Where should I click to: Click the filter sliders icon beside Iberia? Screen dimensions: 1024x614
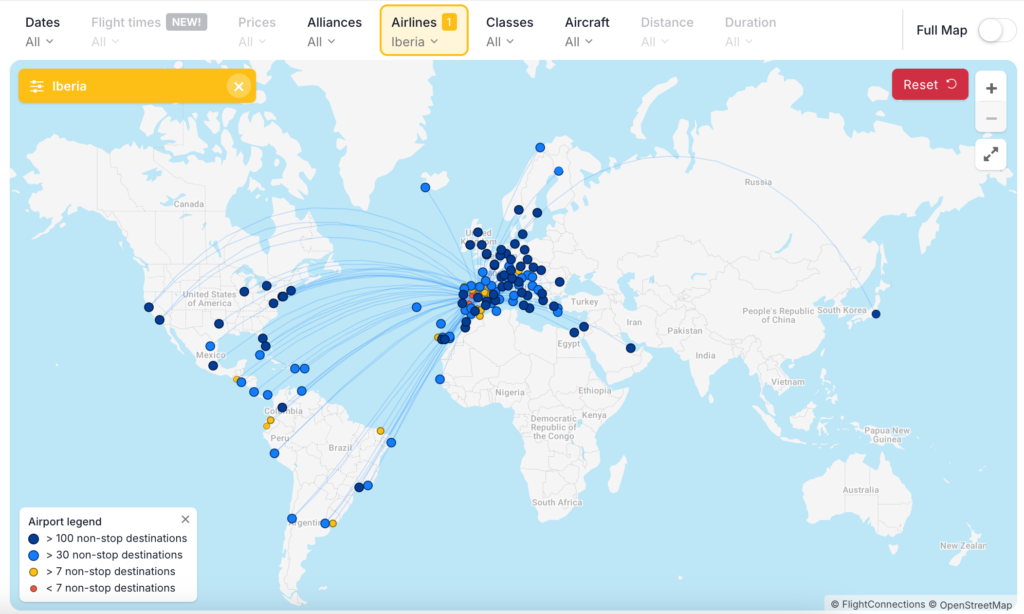pyautogui.click(x=37, y=86)
